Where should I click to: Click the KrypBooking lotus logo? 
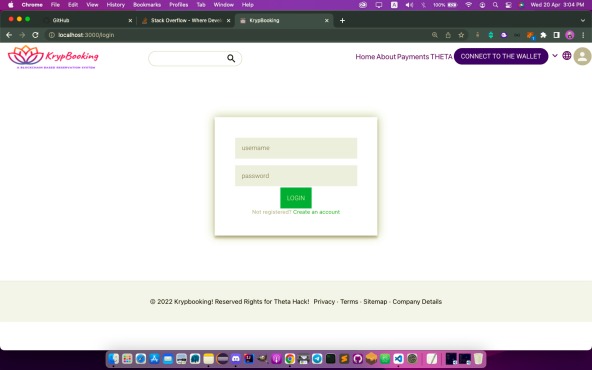pyautogui.click(x=53, y=57)
